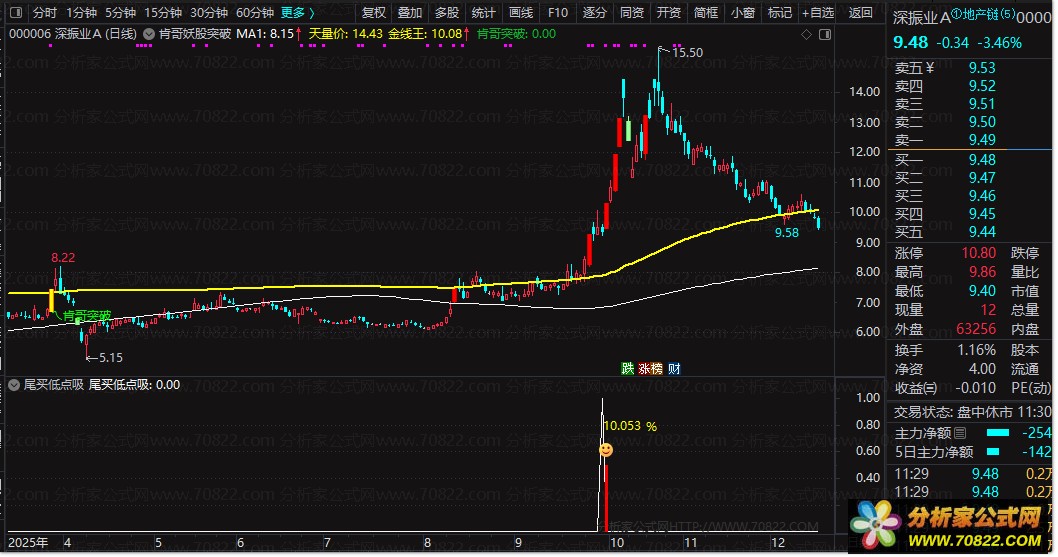Click the smiley face signal marker
1058x557 pixels.
coord(606,451)
